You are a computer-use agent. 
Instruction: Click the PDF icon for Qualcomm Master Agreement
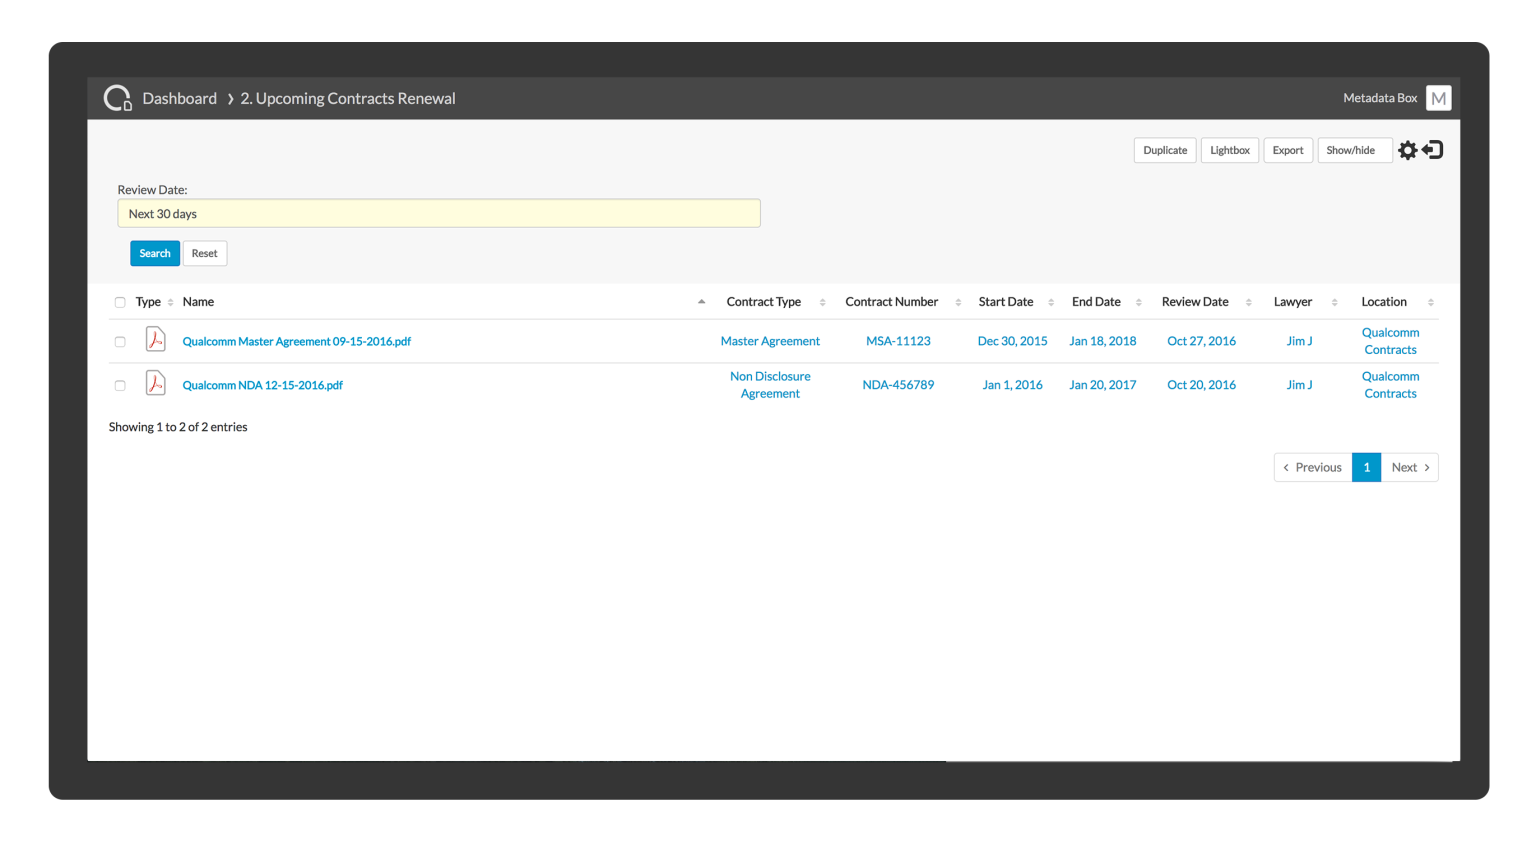(156, 340)
